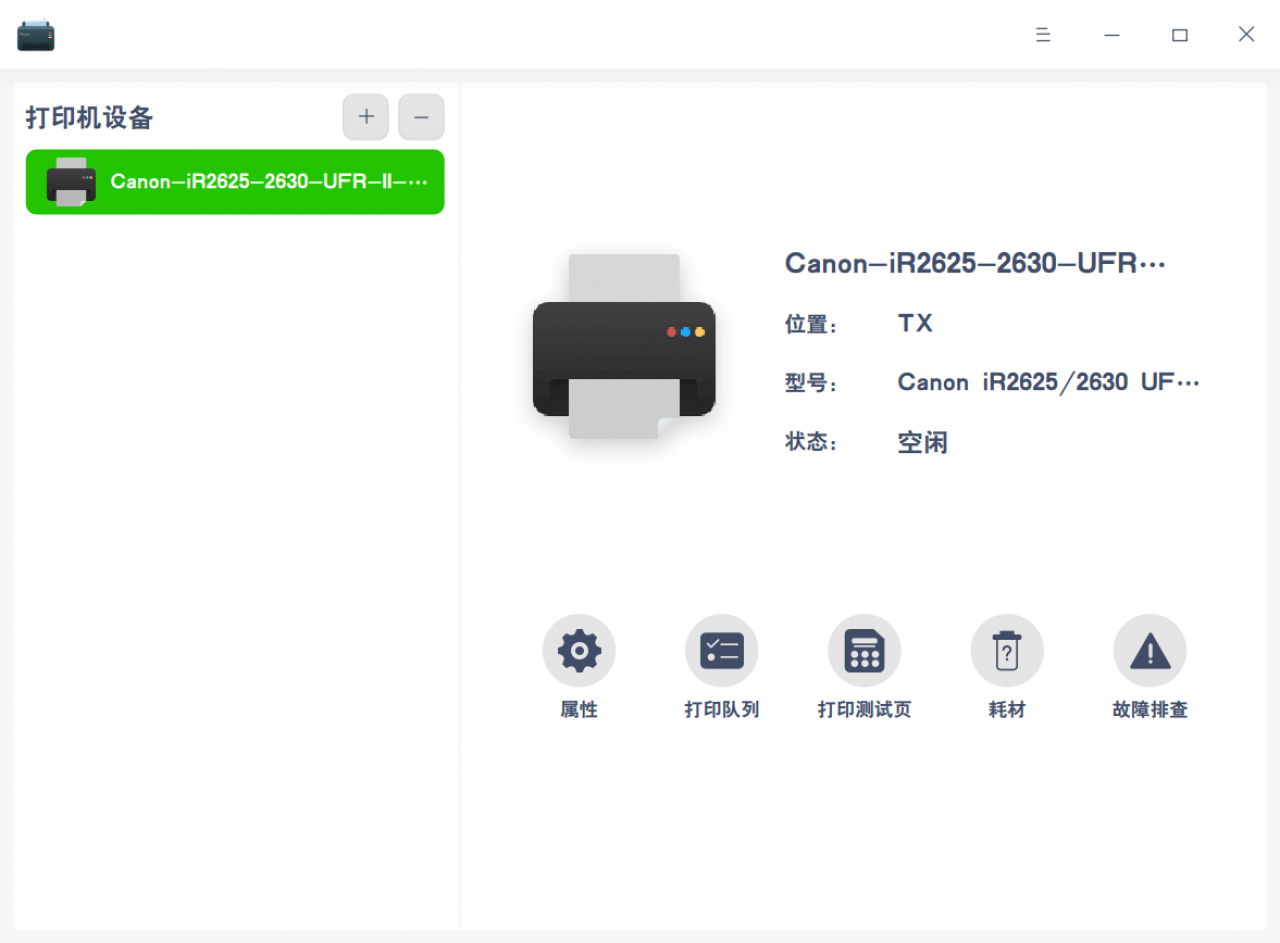Image resolution: width=1280 pixels, height=943 pixels.
Task: Click the warning triangle troubleshooting icon
Action: [x=1150, y=650]
